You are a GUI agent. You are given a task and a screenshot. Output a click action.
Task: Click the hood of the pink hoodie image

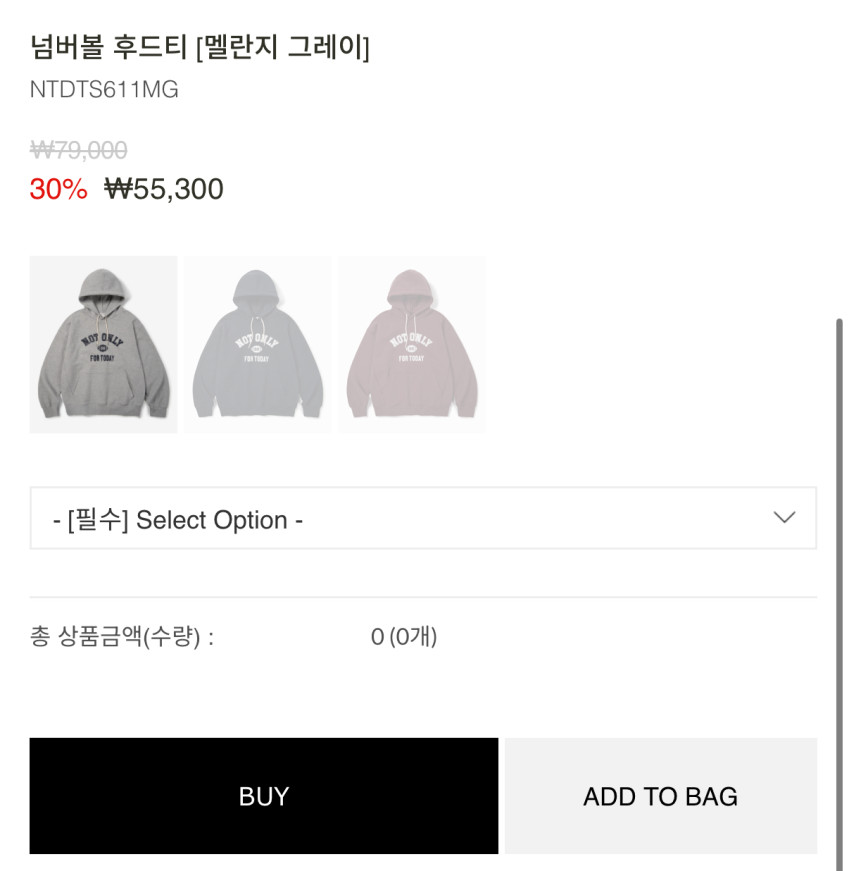click(411, 288)
